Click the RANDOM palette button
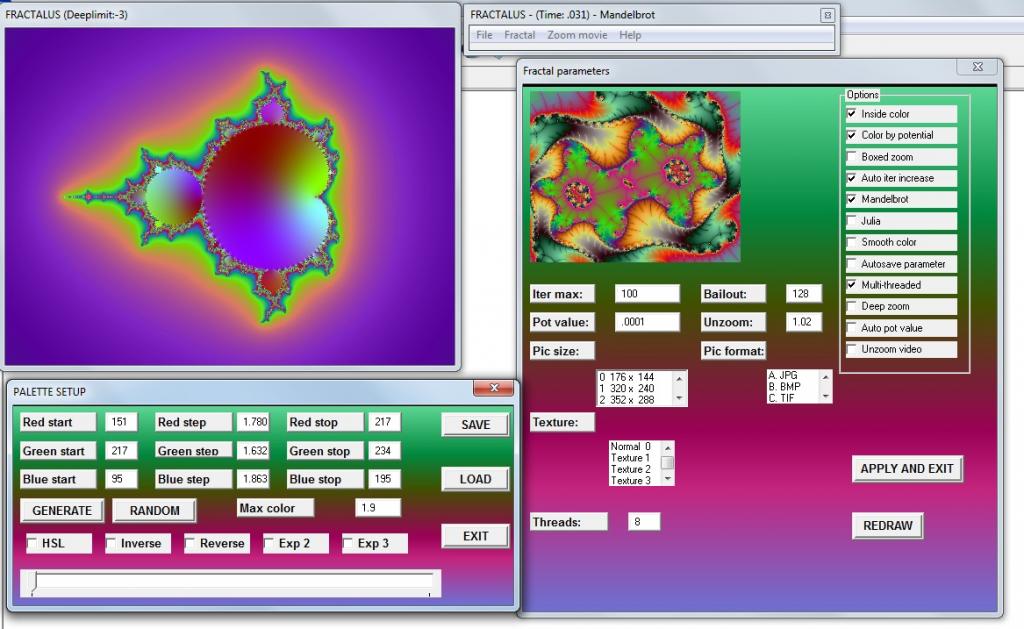Viewport: 1024px width, 629px height. pos(154,510)
